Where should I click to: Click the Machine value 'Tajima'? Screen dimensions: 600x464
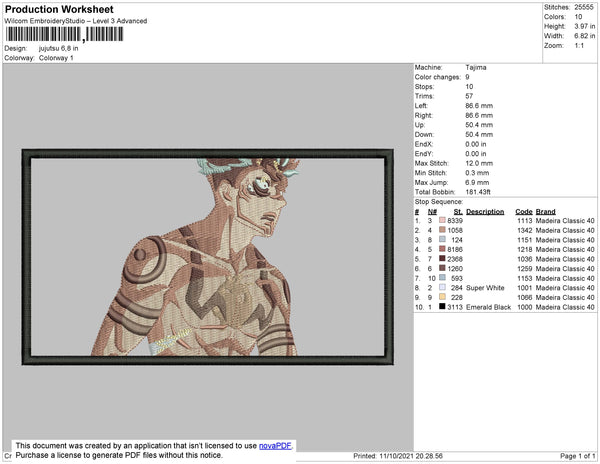(476, 67)
